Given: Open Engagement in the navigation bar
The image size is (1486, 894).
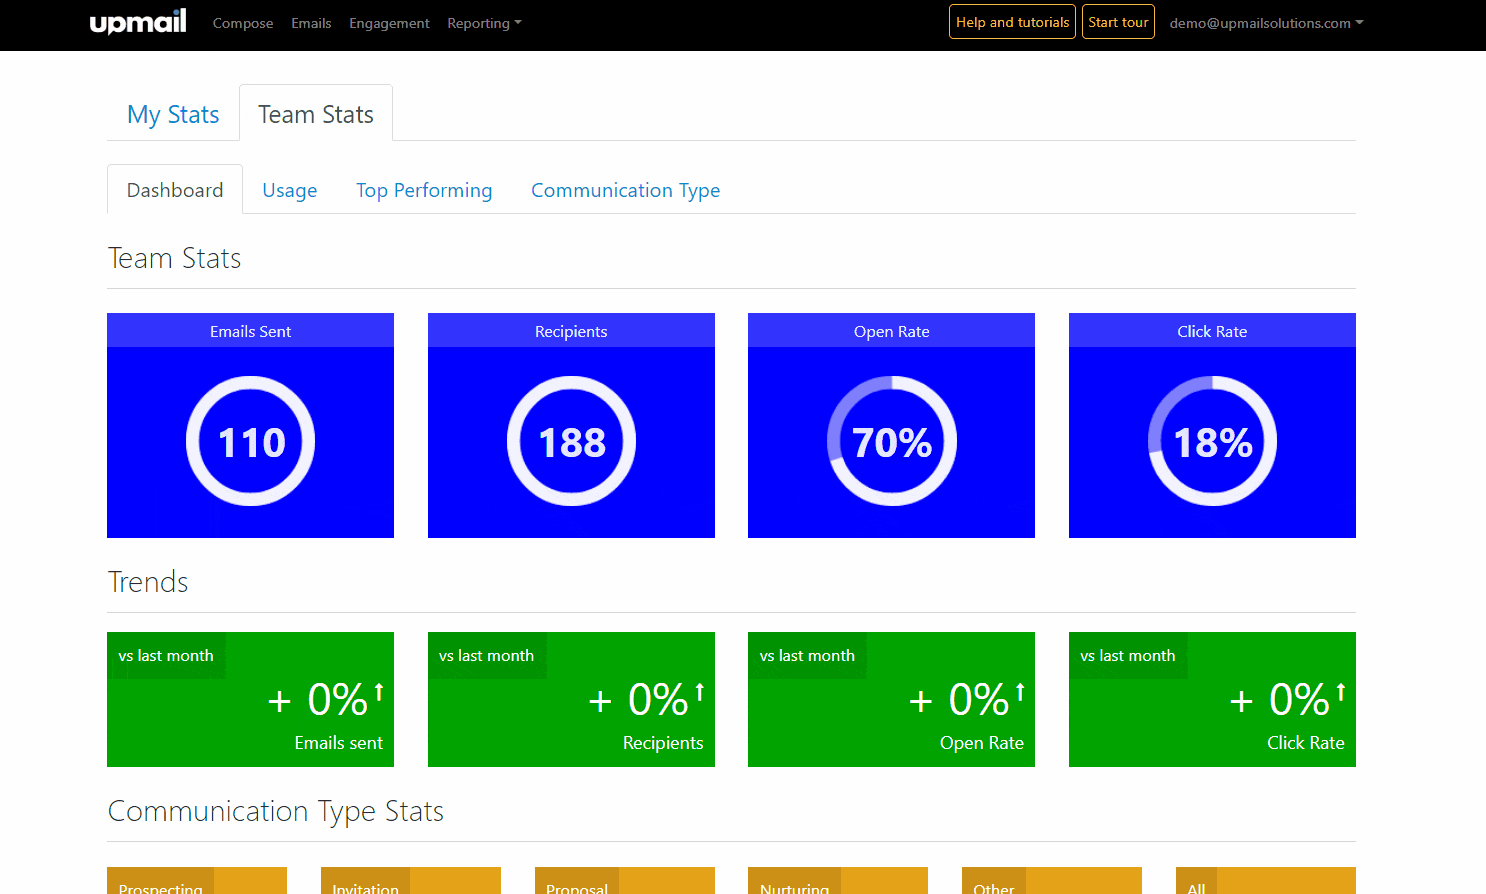Looking at the screenshot, I should [389, 23].
